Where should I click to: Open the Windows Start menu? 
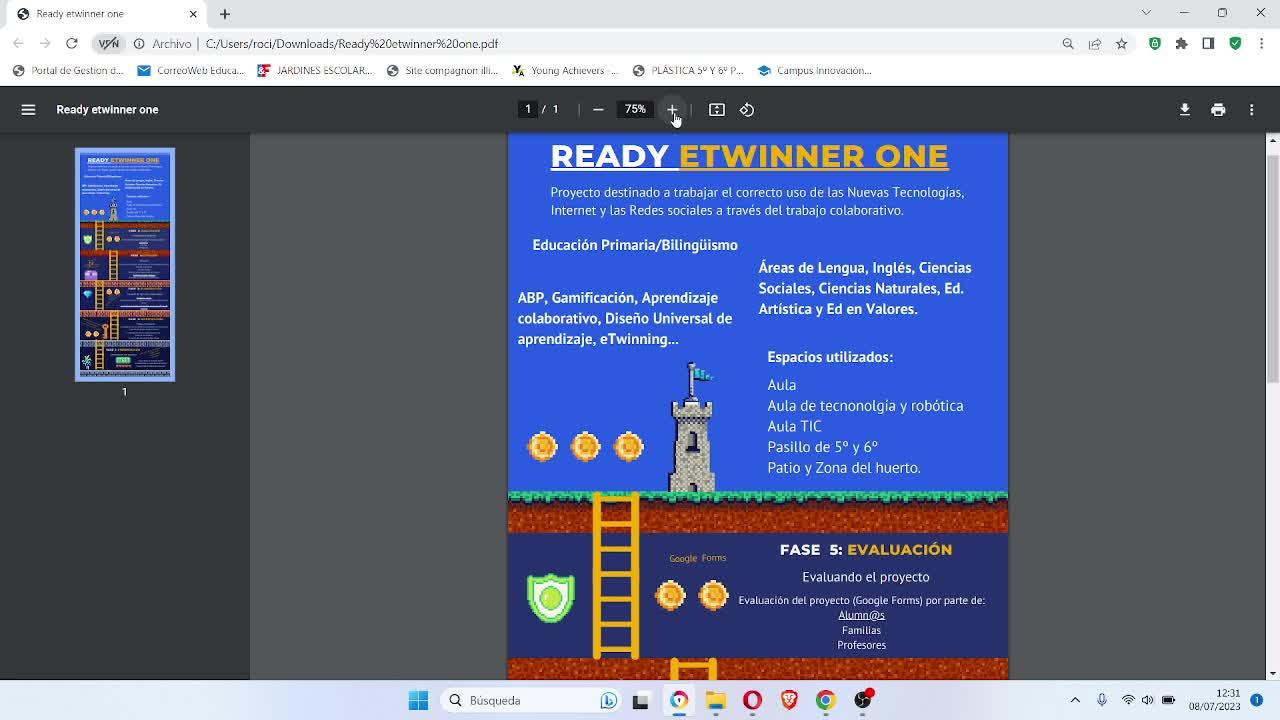(x=418, y=700)
